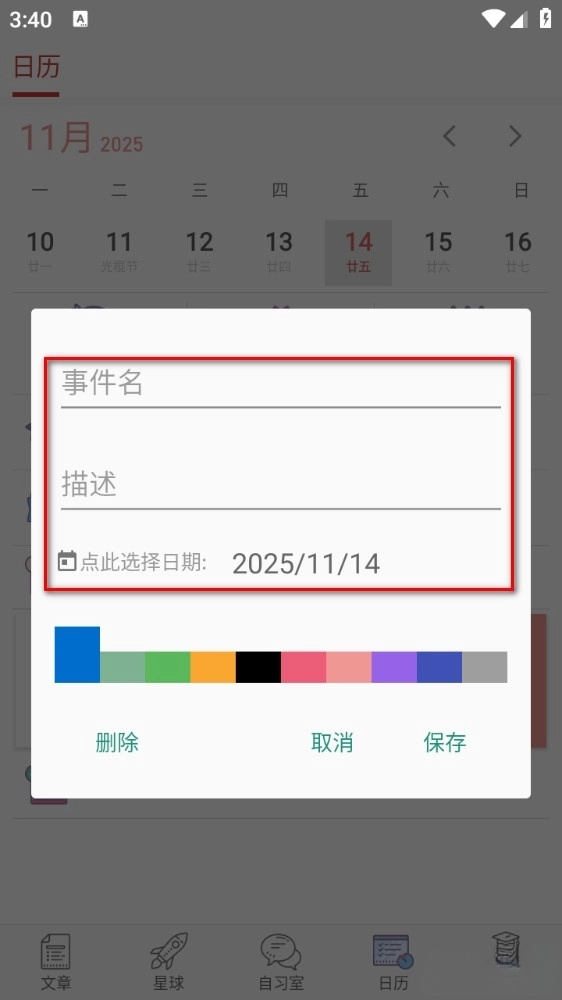Choose the blue color swatch
Screen dimensions: 562x1000
[77, 654]
